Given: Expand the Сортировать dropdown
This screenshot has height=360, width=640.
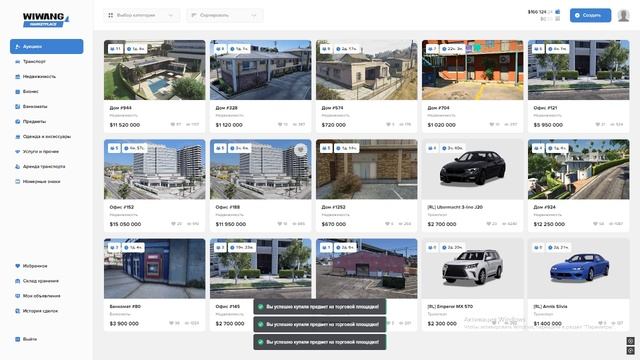Looking at the screenshot, I should [225, 16].
